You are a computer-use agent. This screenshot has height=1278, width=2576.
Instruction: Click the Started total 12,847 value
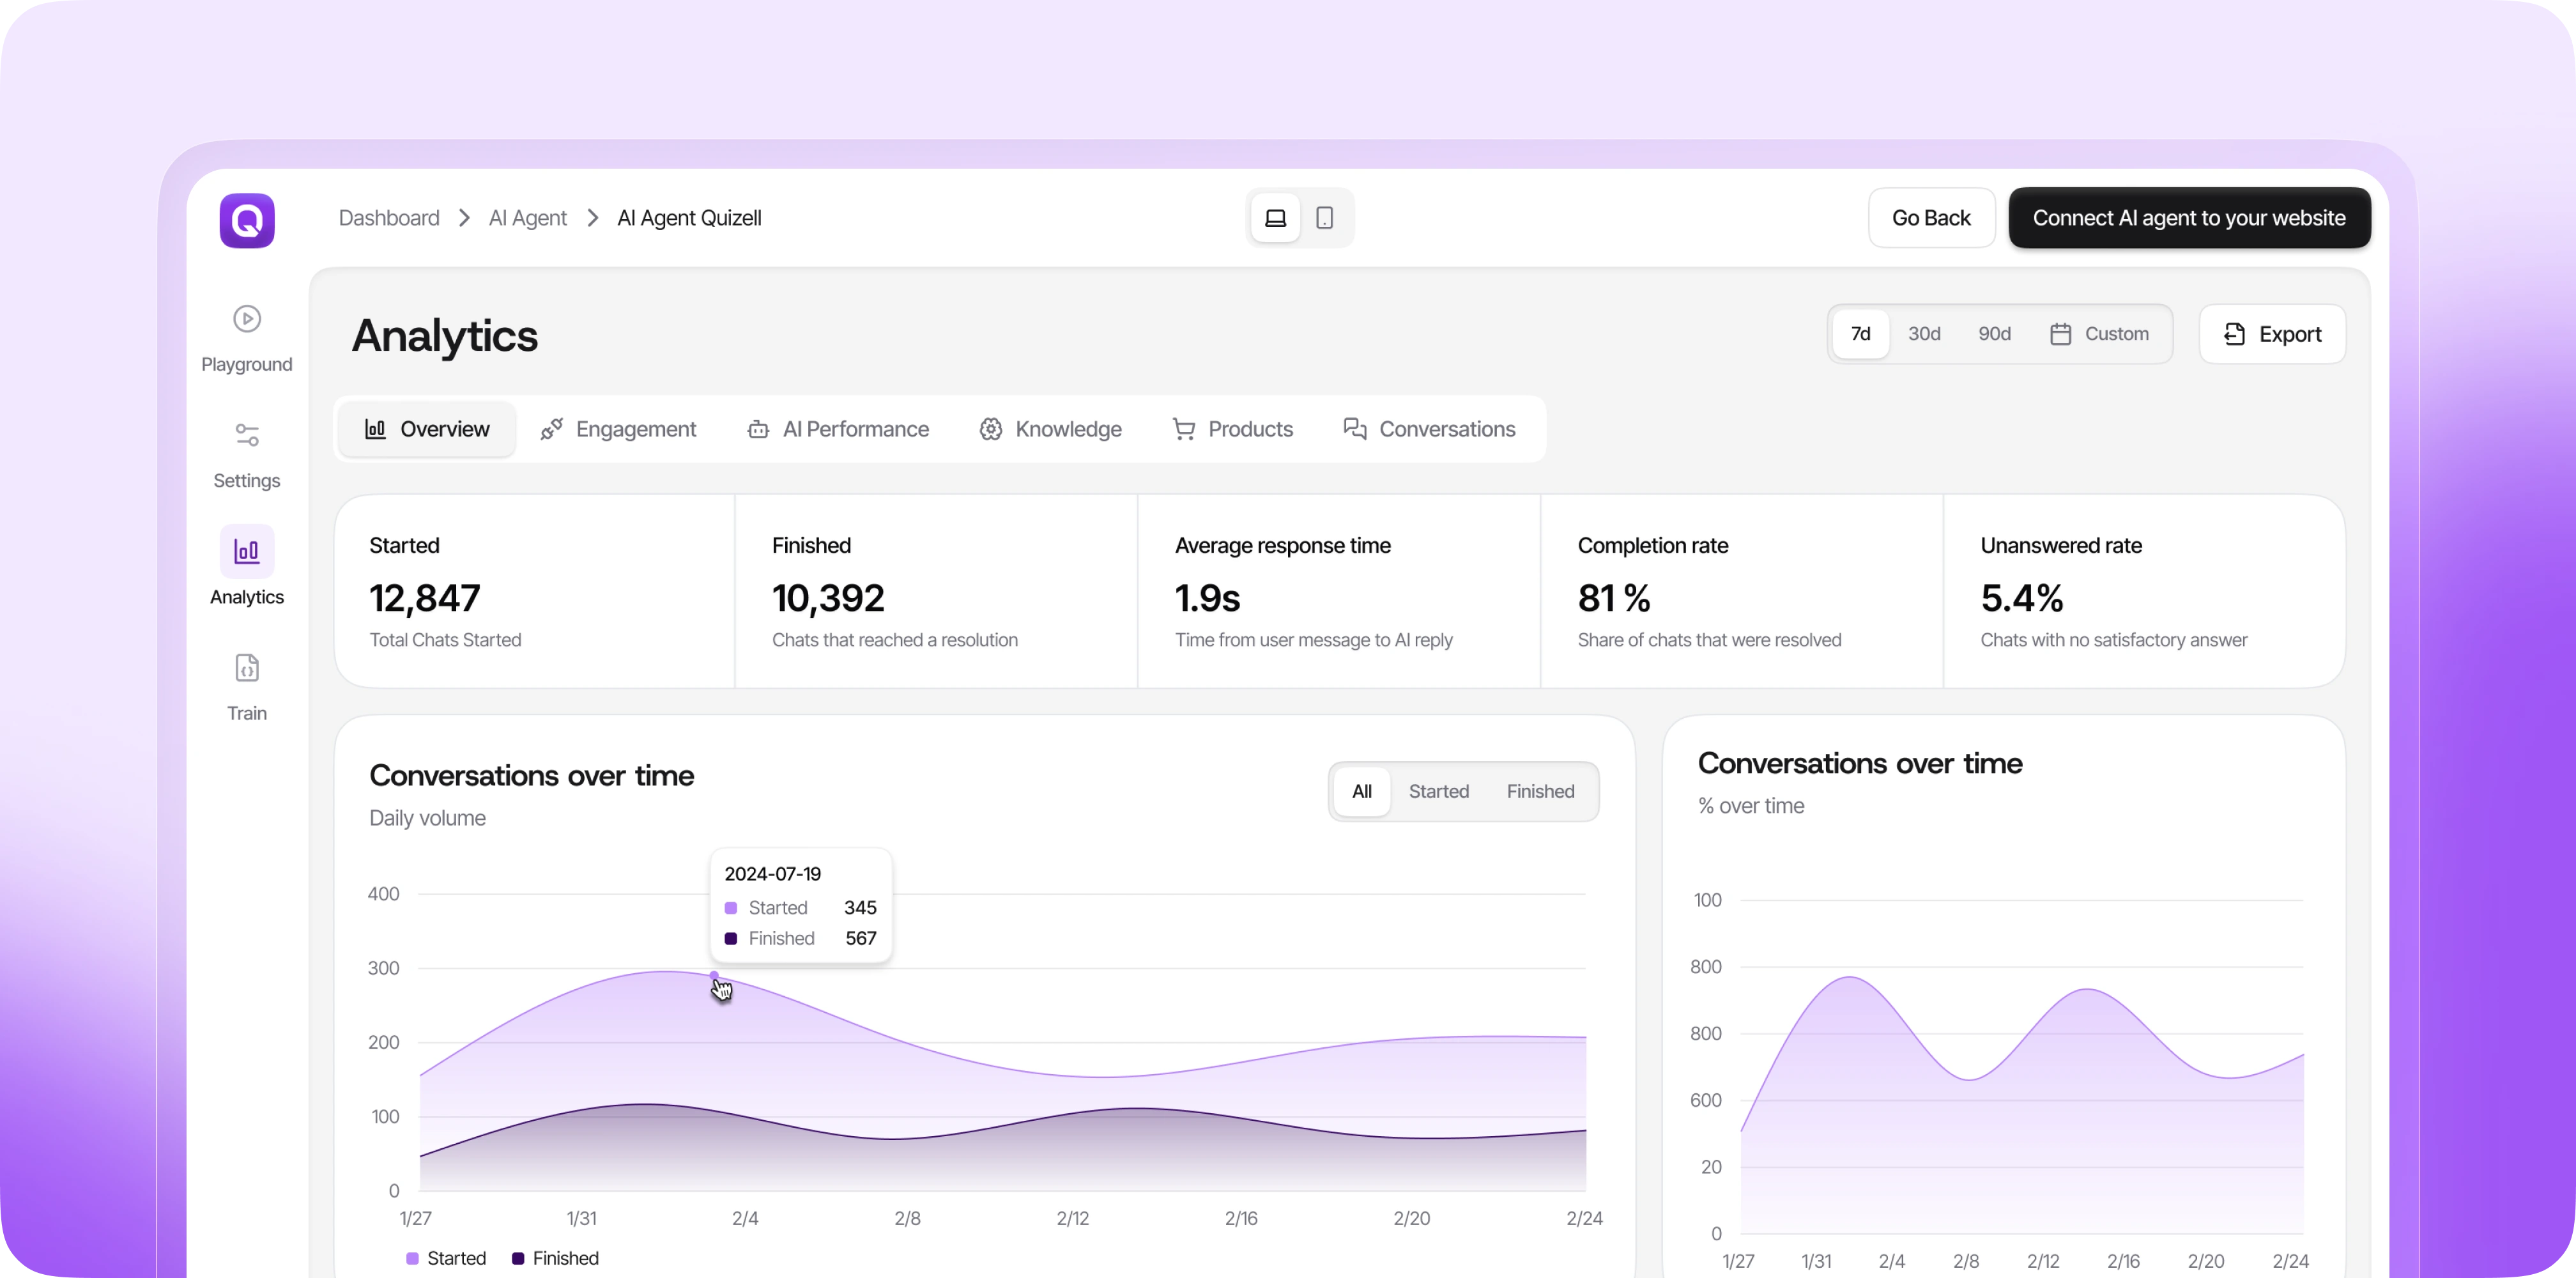click(x=425, y=598)
